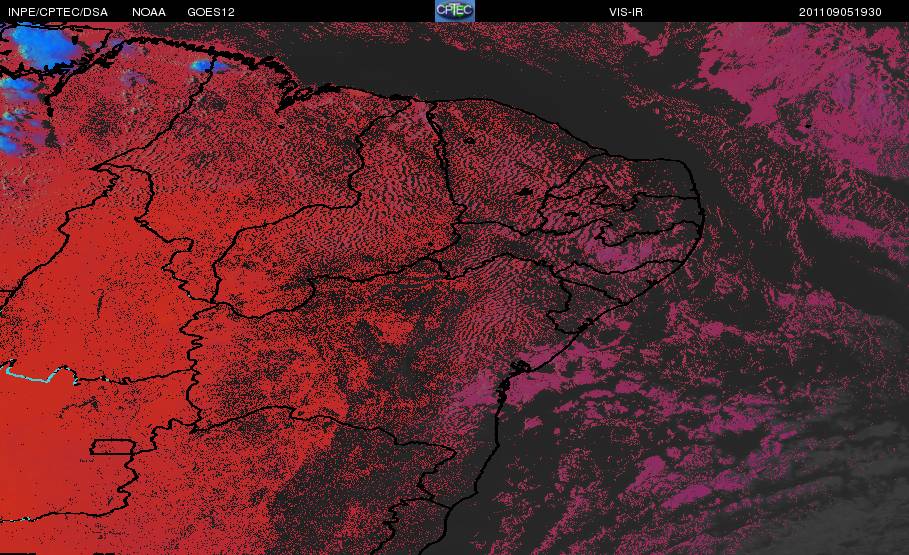Select the GOES12 satellite label
909x555 pixels.
coord(211,12)
